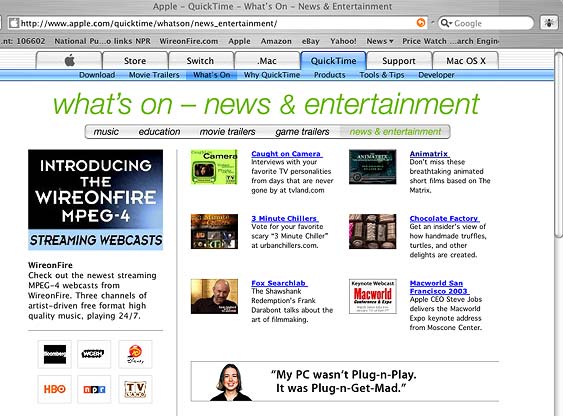The width and height of the screenshot is (563, 416).
Task: Switch to the Support tab
Action: 399,61
